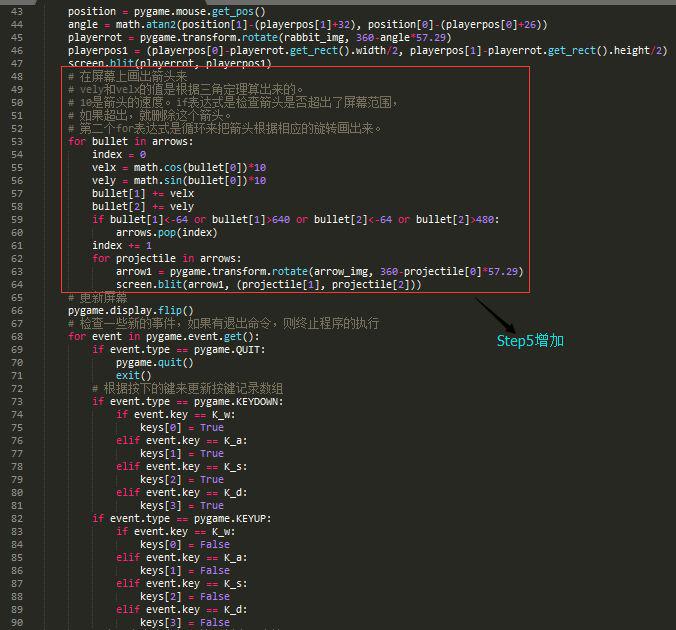Click 'pygame.quit()' on line 70

(x=154, y=362)
